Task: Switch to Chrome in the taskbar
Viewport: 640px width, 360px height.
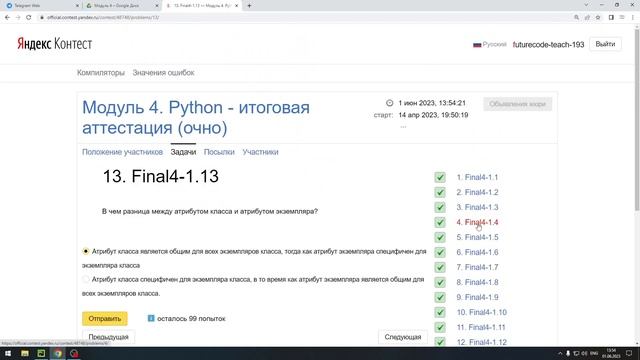Action: click(58, 353)
